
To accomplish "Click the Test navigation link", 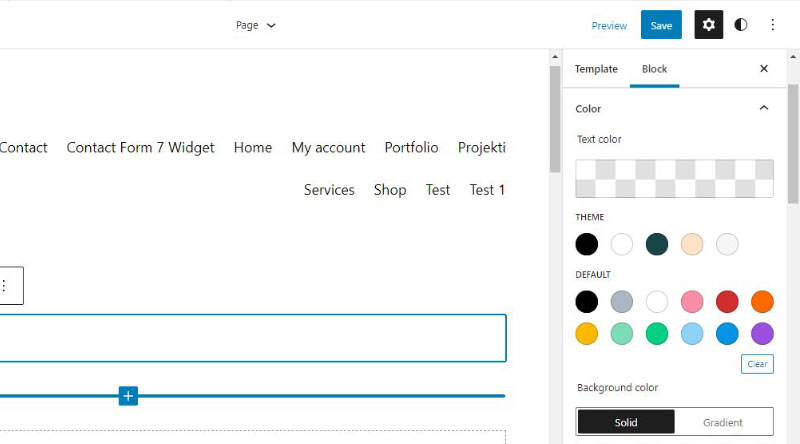I will click(x=438, y=190).
